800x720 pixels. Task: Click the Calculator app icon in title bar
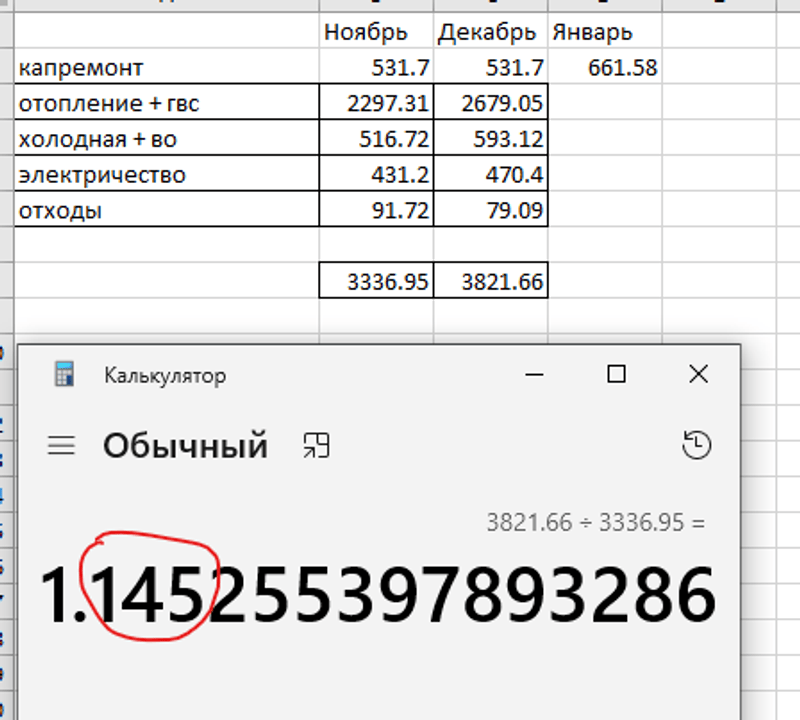(65, 374)
